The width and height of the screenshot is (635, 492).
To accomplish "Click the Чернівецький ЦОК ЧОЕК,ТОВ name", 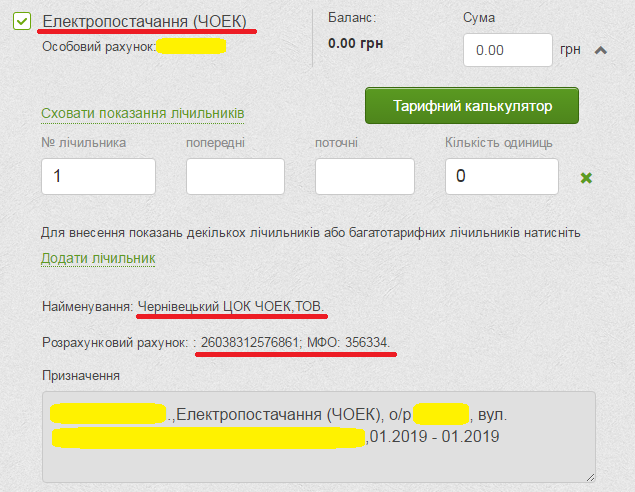I will tap(231, 305).
